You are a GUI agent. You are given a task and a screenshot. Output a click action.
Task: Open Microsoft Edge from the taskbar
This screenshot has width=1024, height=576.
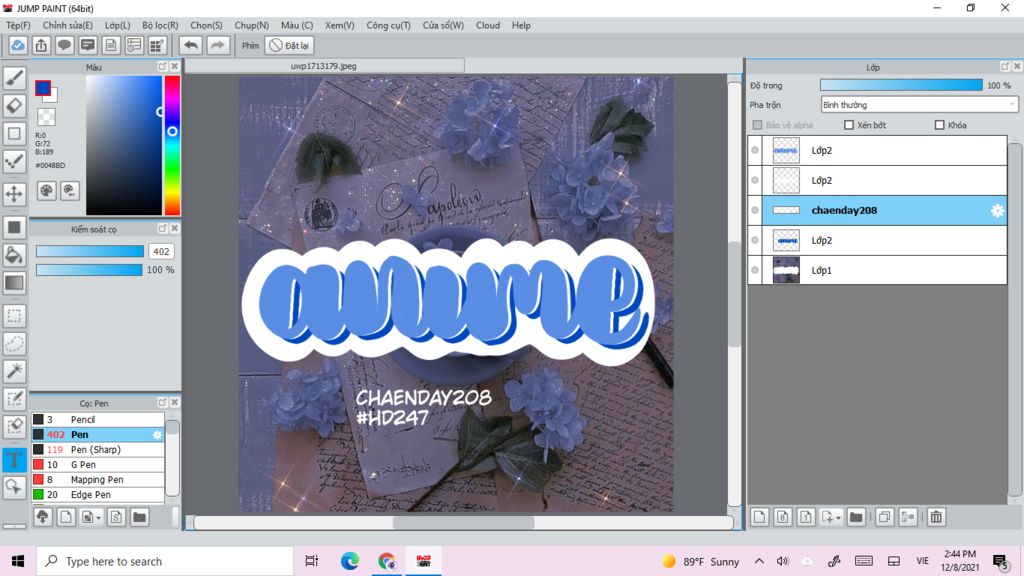pos(349,561)
